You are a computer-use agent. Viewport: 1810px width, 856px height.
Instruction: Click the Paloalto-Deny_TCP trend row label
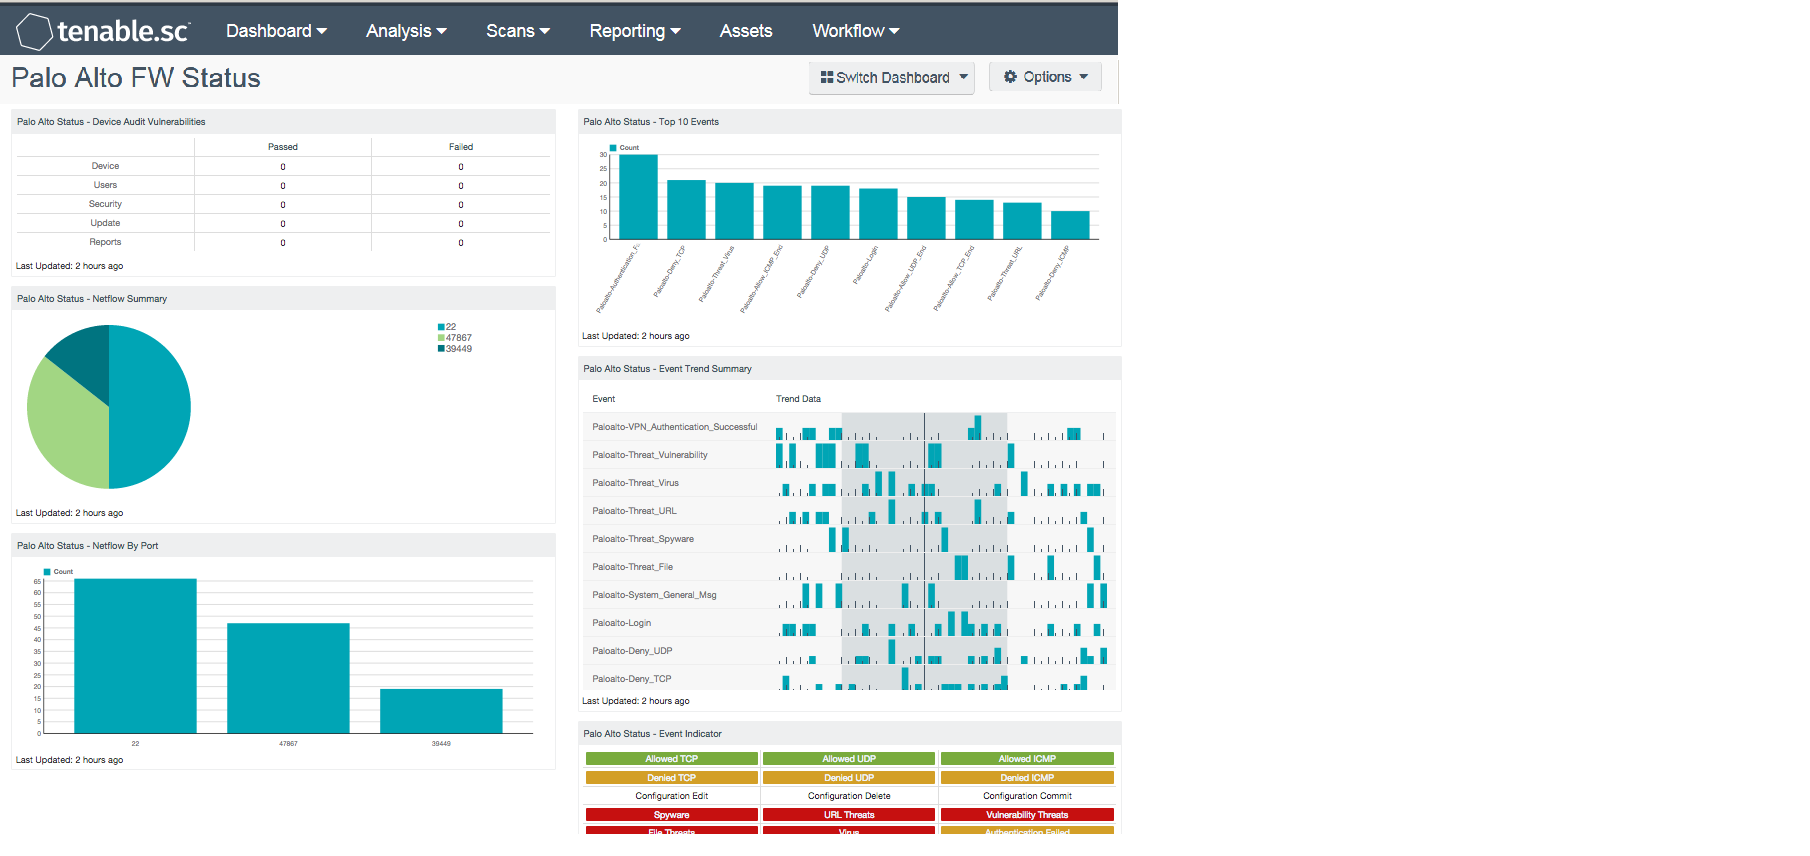coord(631,679)
